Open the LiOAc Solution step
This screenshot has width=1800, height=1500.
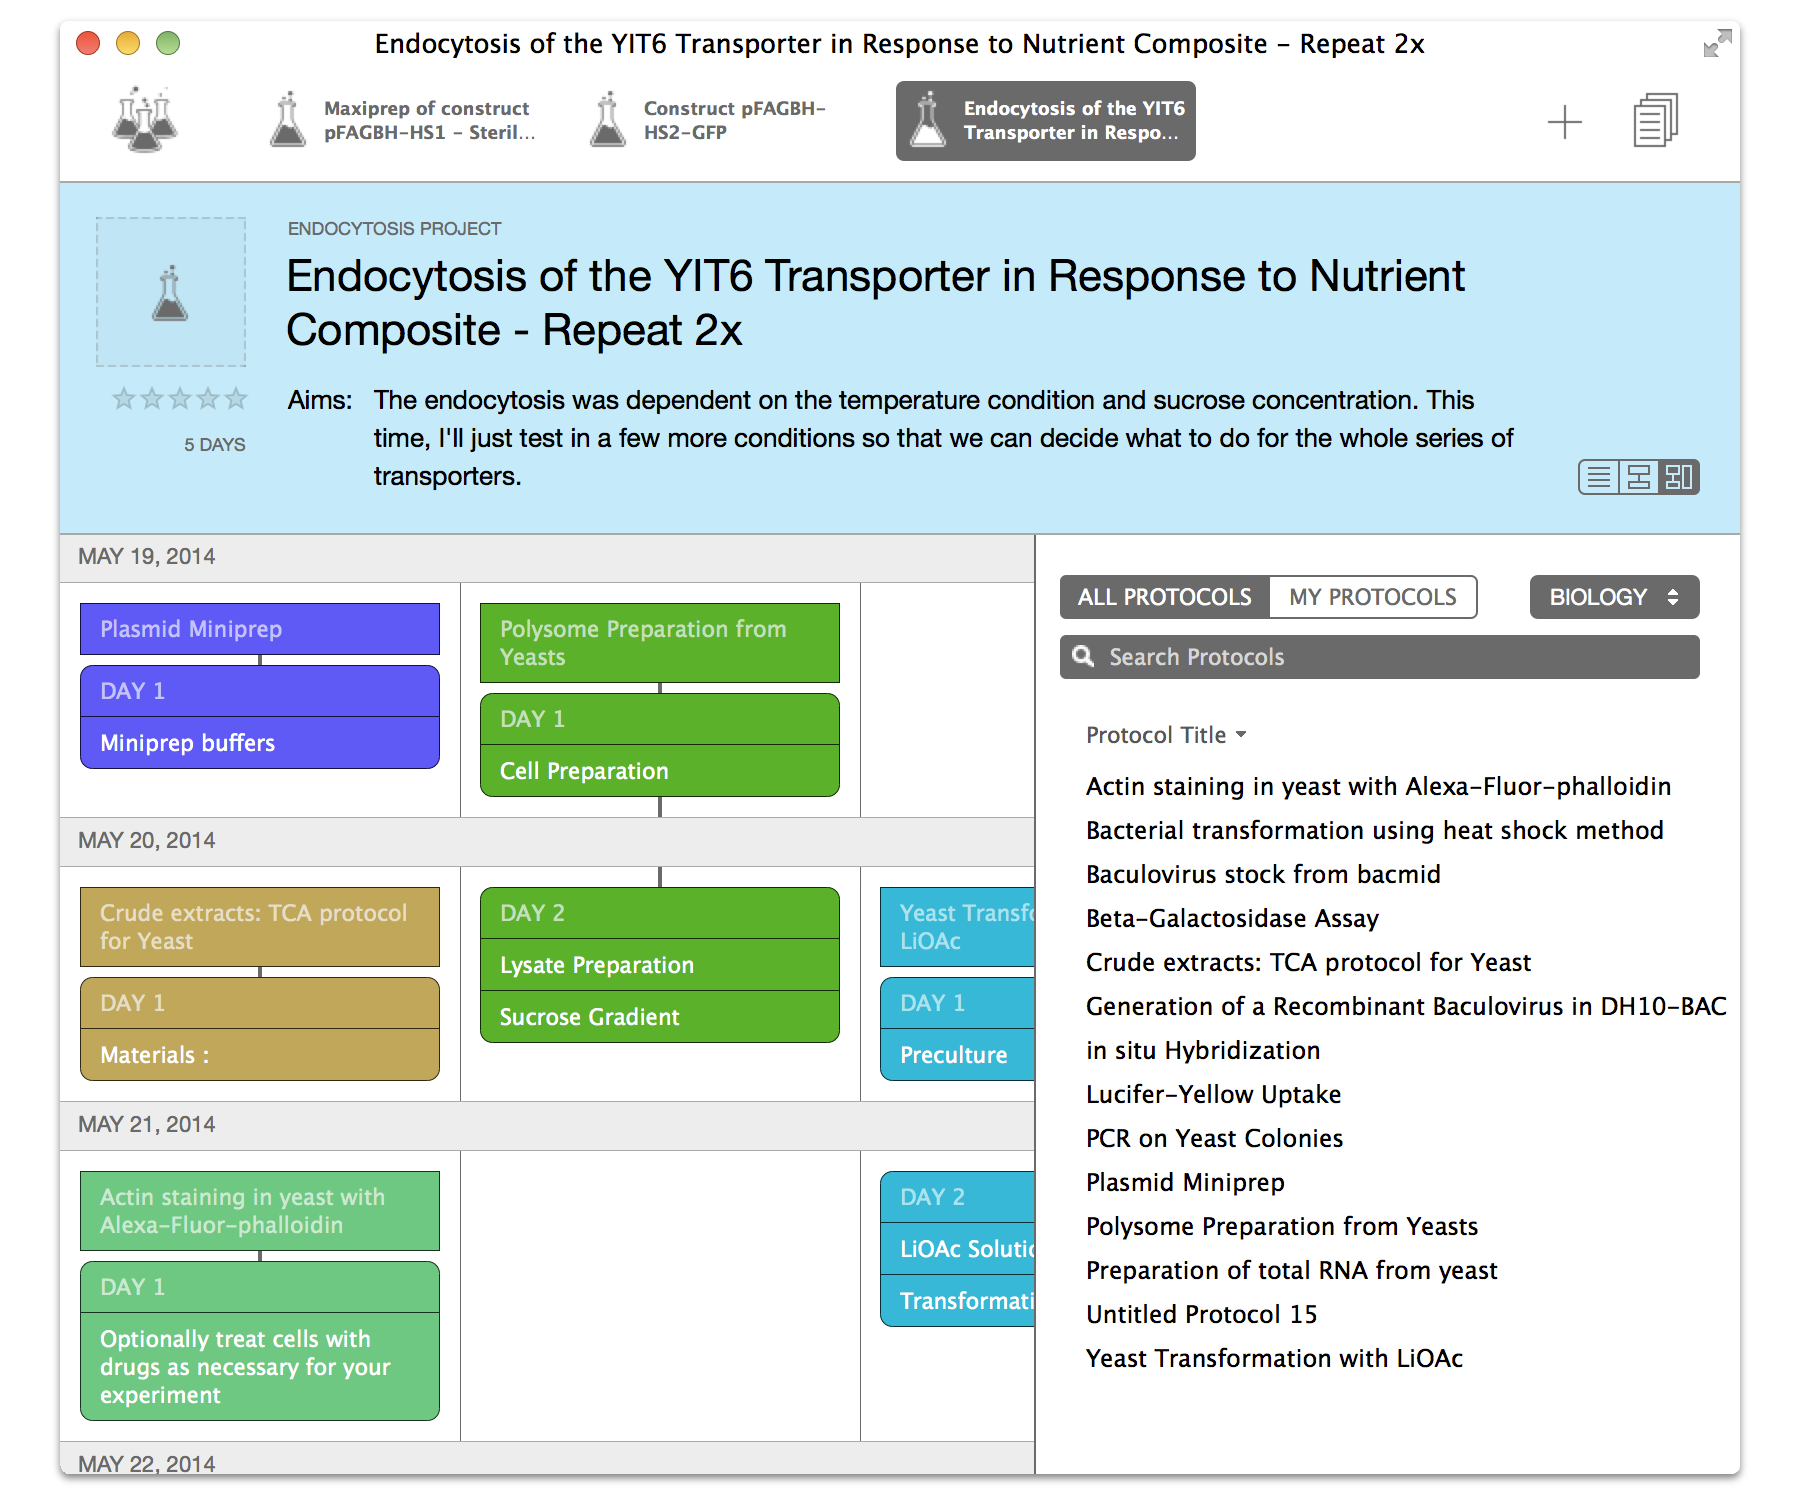(x=957, y=1249)
